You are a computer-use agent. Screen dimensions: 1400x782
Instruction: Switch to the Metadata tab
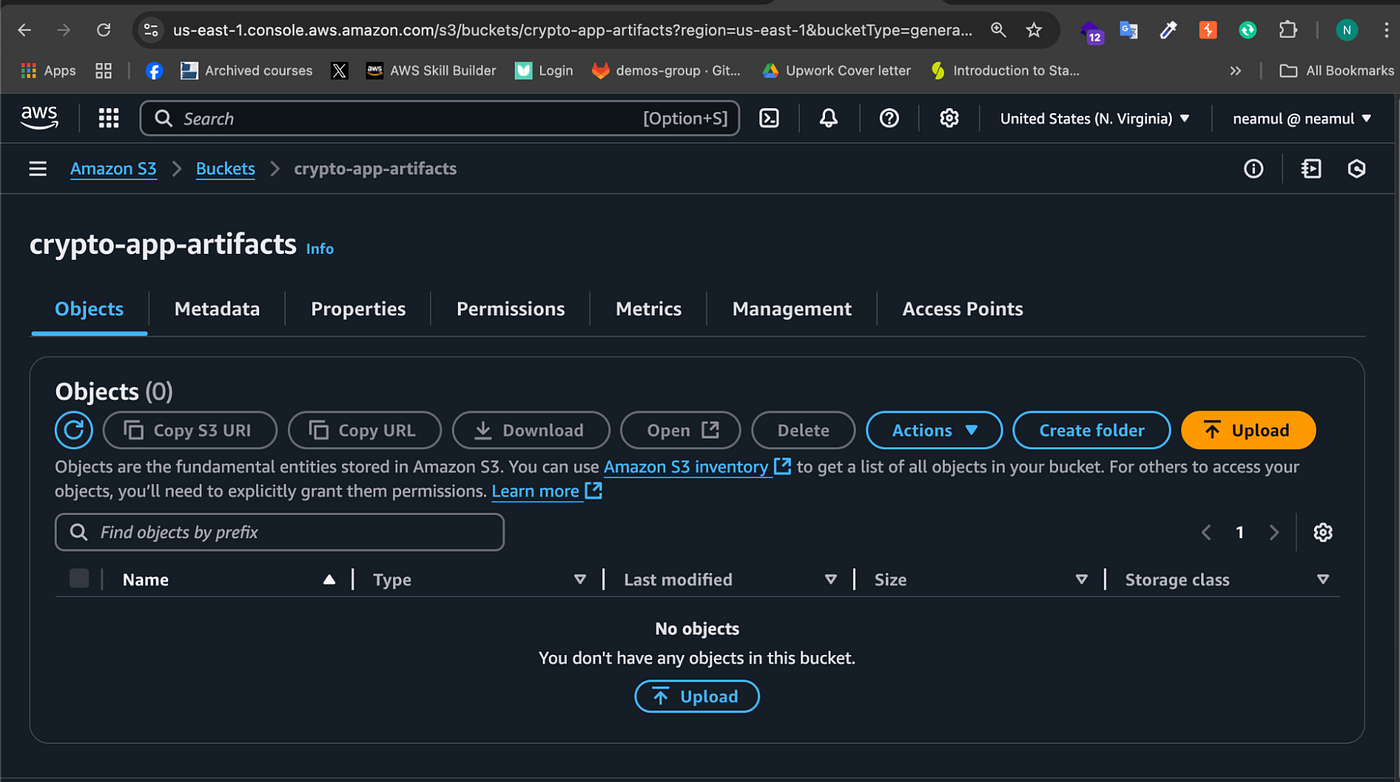pyautogui.click(x=217, y=309)
